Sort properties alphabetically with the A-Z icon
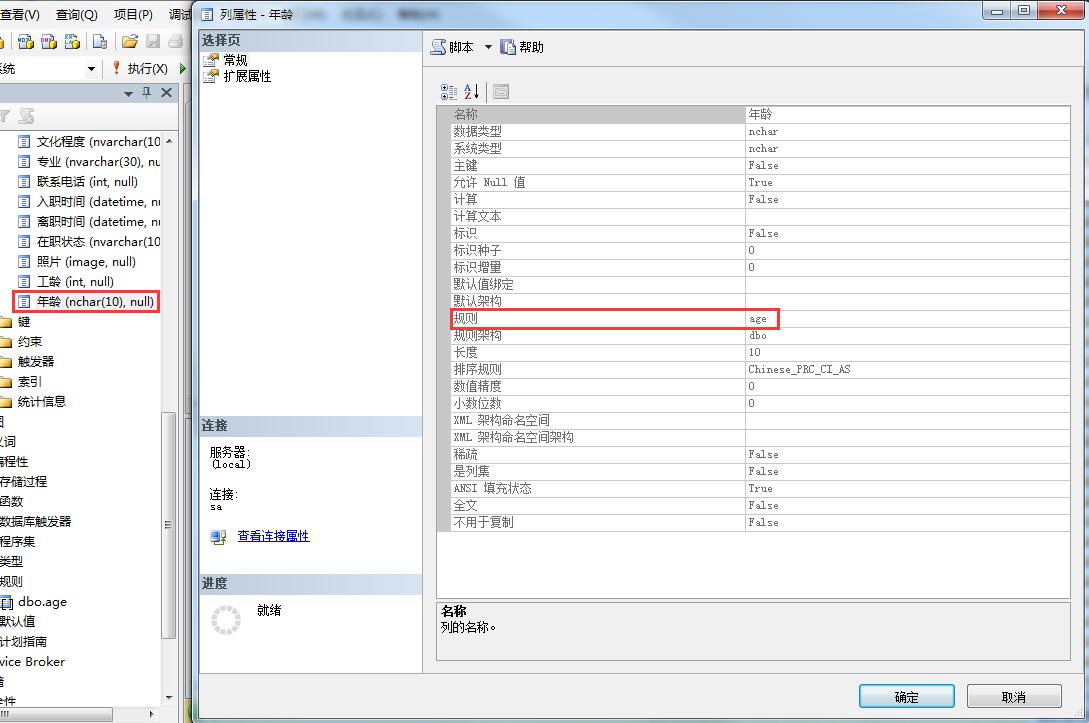 [x=471, y=91]
